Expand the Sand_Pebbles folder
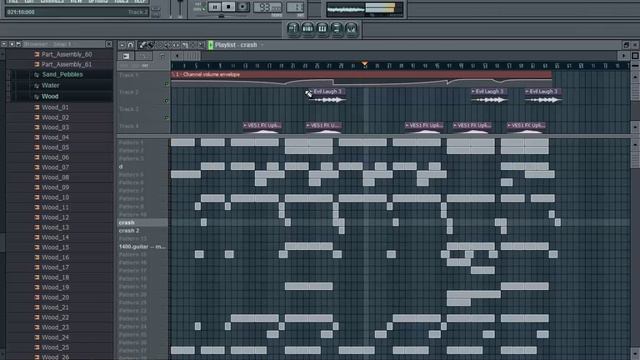The width and height of the screenshot is (640, 360). pyautogui.click(x=62, y=75)
